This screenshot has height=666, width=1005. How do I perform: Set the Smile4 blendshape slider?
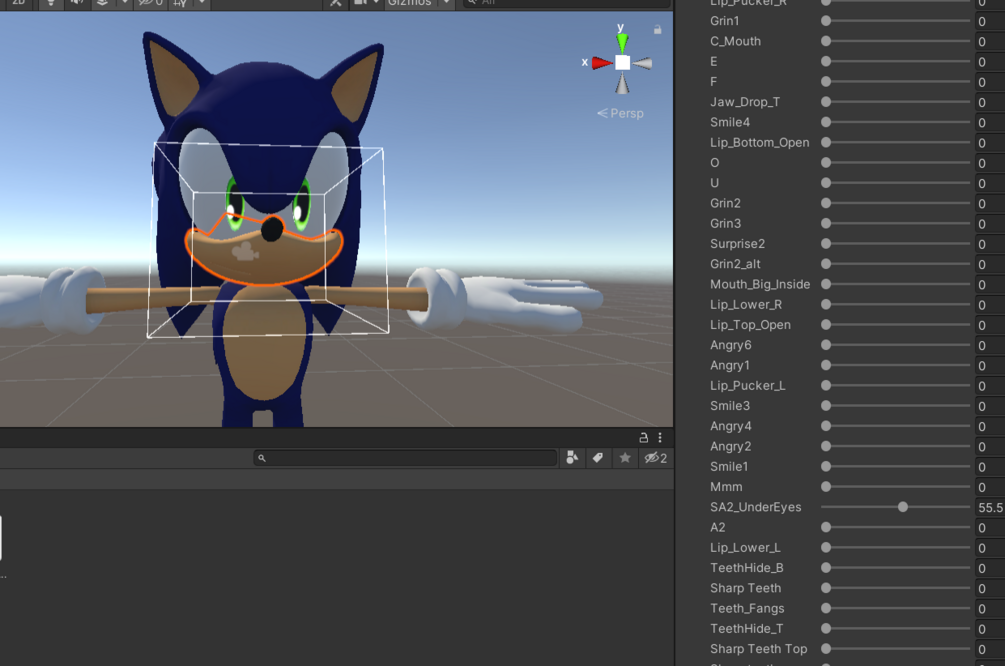click(895, 122)
